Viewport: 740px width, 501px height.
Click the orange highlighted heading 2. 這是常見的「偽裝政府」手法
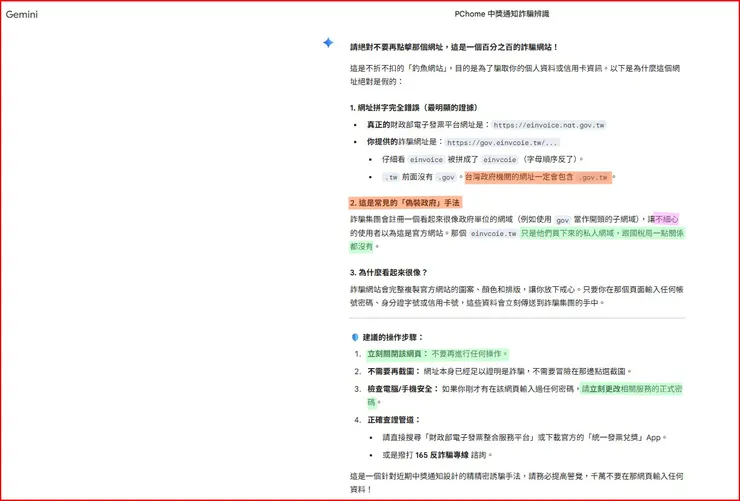coord(405,203)
